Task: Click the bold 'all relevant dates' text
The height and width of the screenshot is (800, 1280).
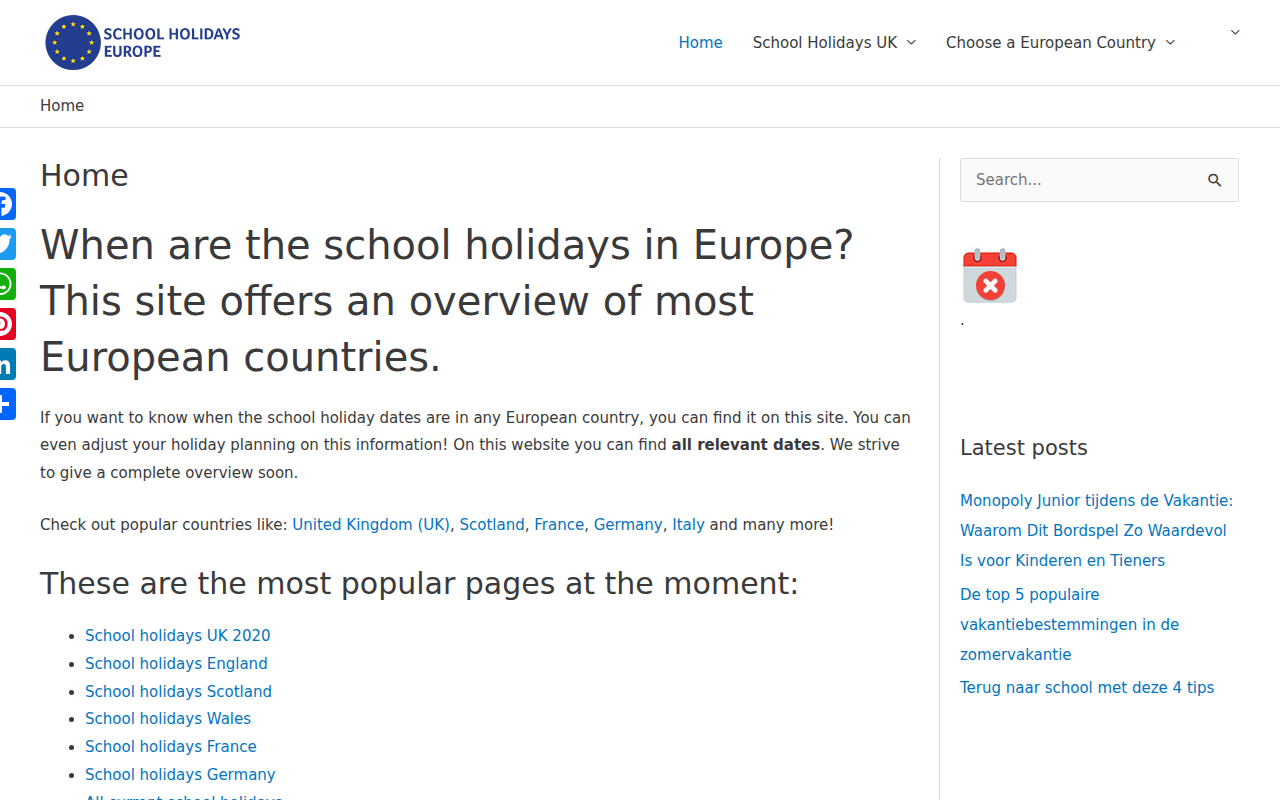Action: [x=746, y=444]
